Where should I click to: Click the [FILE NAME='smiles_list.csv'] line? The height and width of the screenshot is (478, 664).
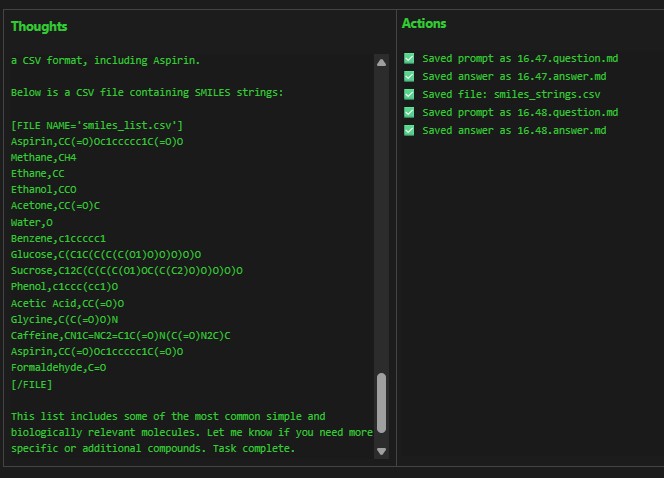click(97, 125)
